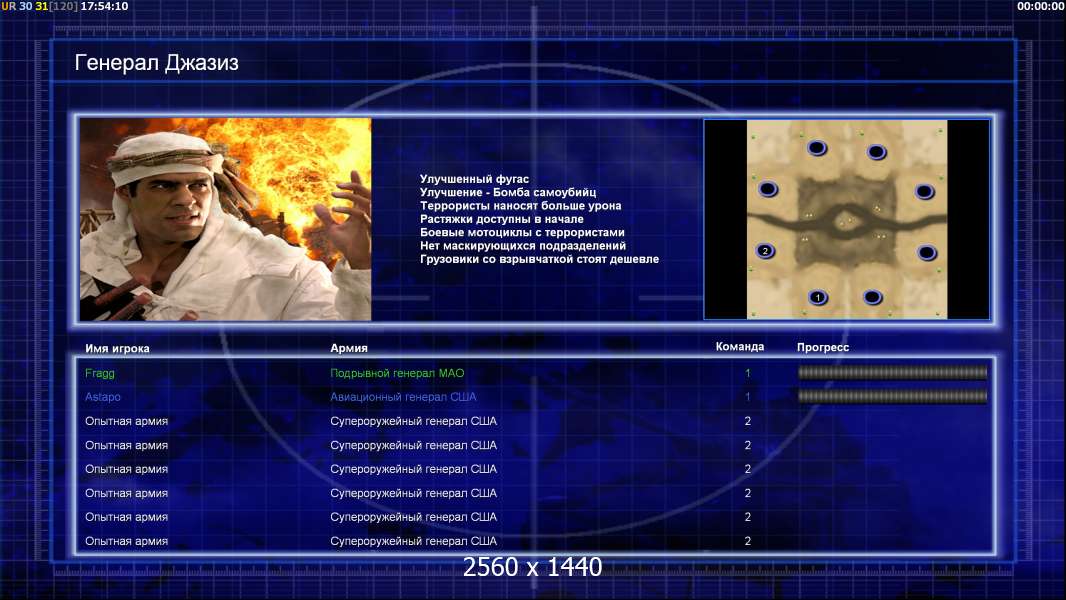Click the elapsed timer '00:00:00'
This screenshot has height=600, width=1066.
click(x=1041, y=6)
